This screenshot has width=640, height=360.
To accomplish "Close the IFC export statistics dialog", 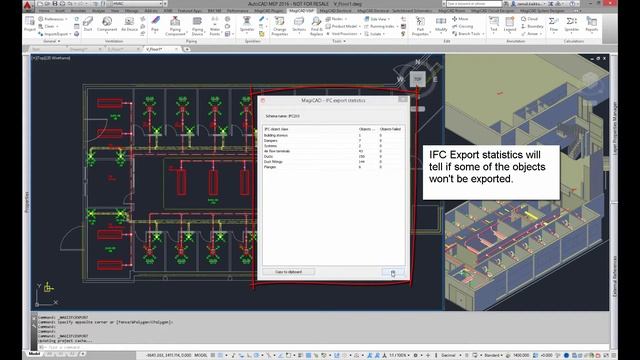I will point(403,100).
